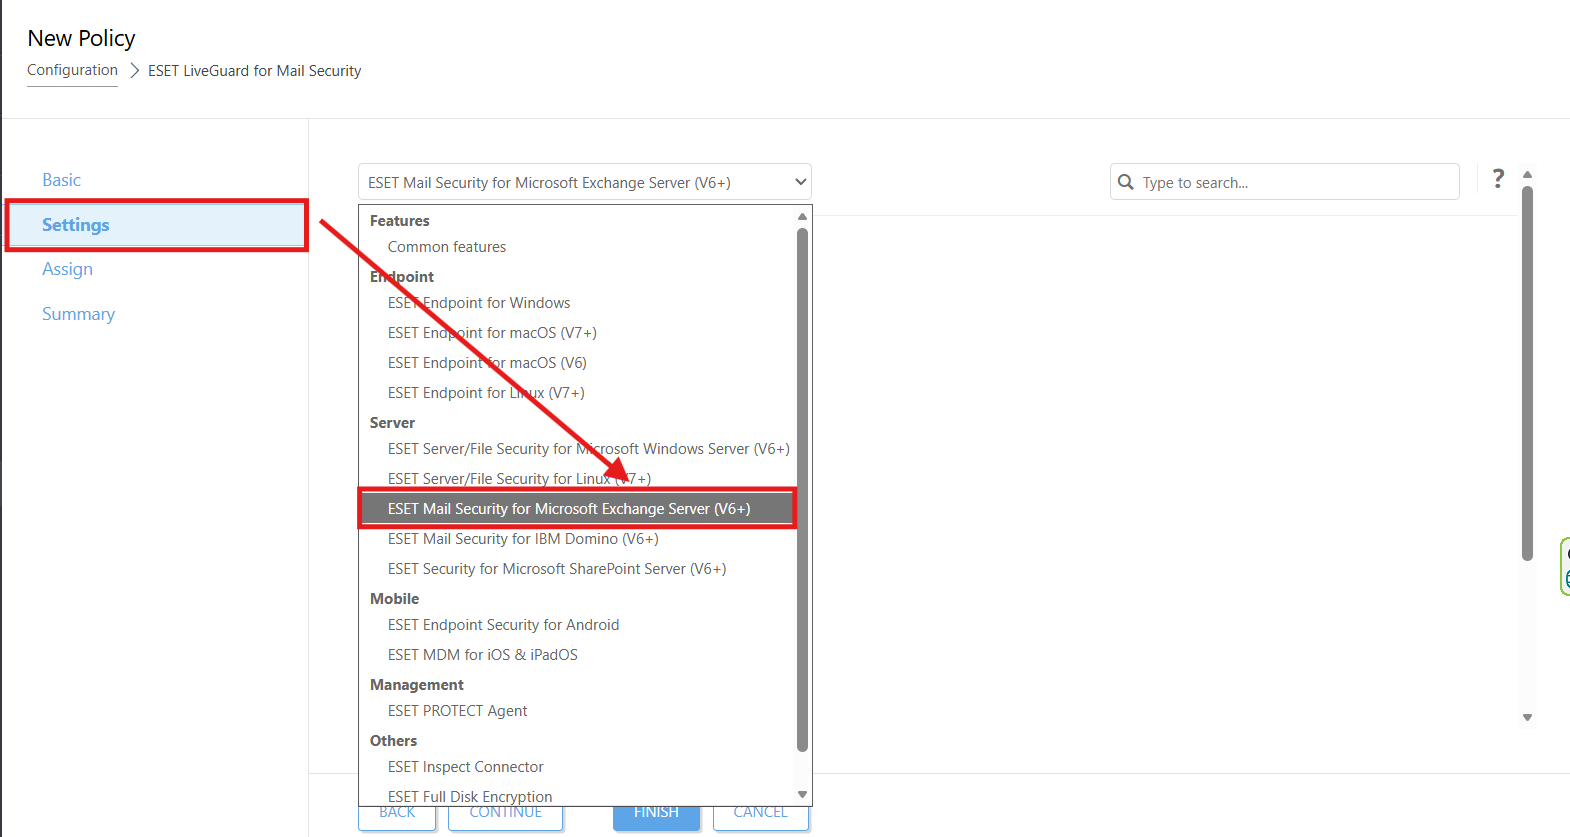
Task: Click dropdown list scroll down arrow
Action: 802,794
